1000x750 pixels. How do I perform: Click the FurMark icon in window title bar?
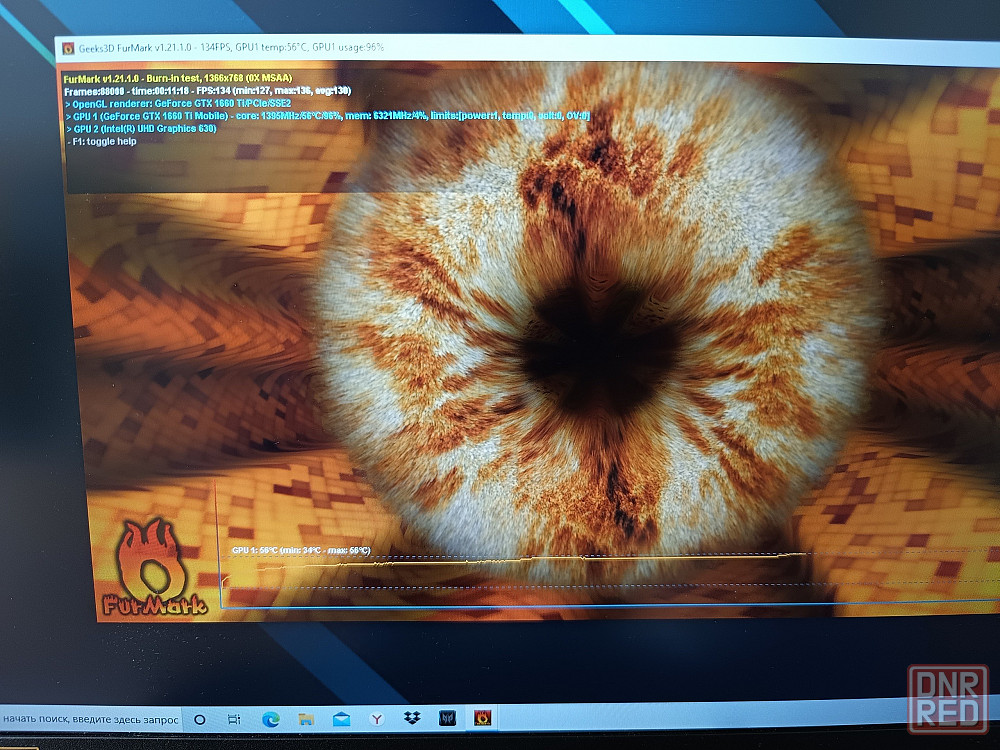point(68,48)
